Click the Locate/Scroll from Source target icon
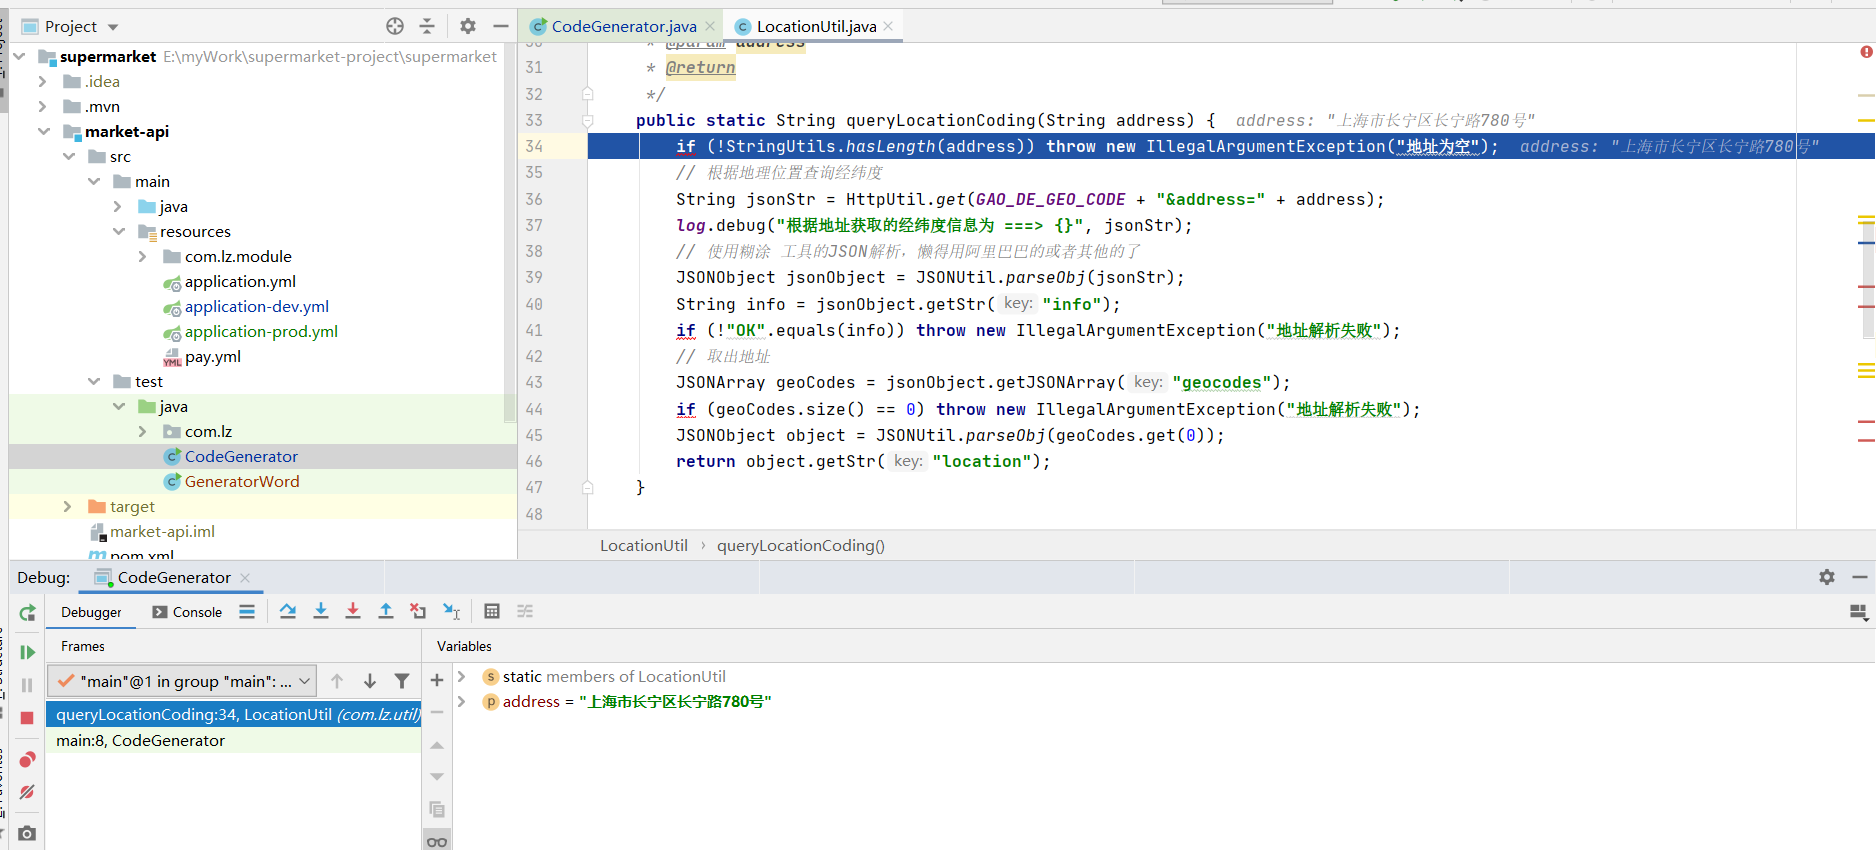1876x850 pixels. (395, 26)
